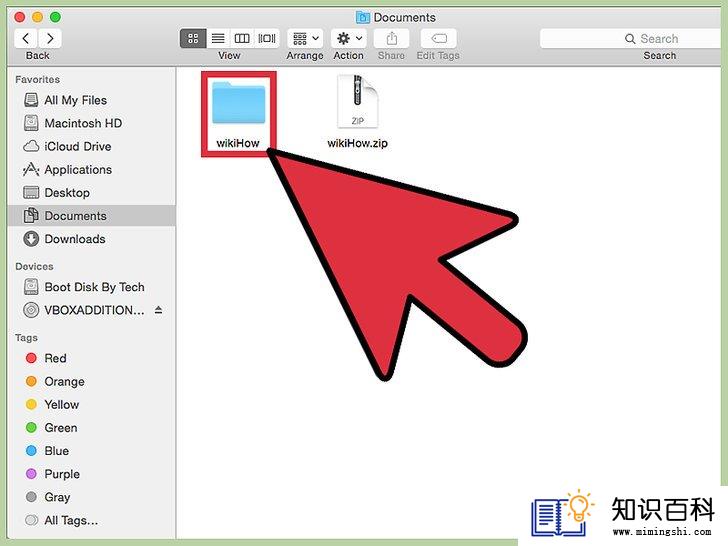Select the wikiHow folder
The height and width of the screenshot is (546, 728).
pos(239,114)
